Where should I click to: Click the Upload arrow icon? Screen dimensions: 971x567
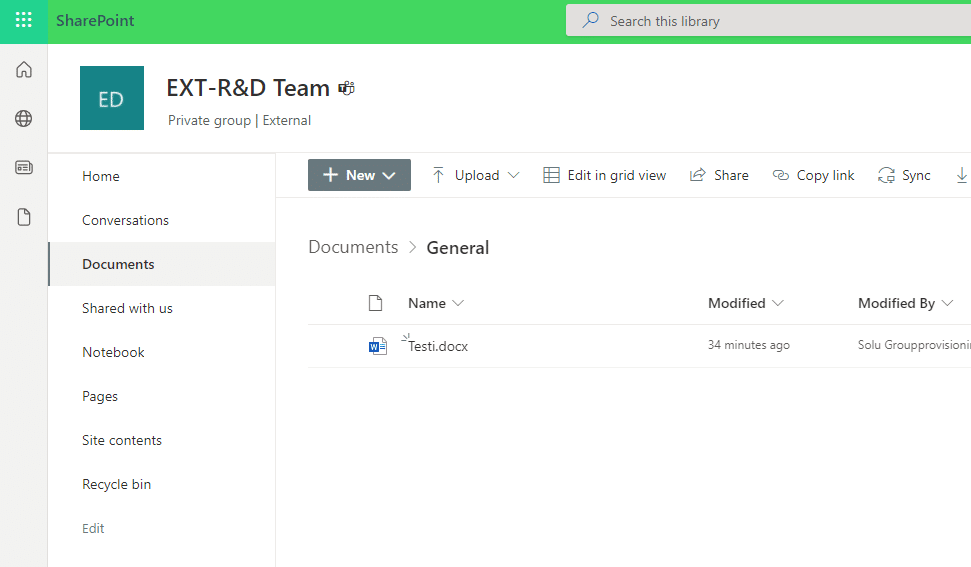[438, 175]
